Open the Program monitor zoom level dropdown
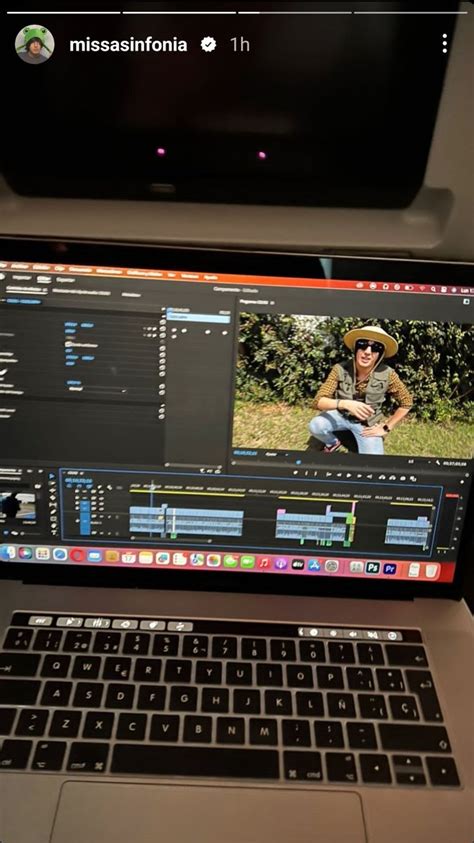Screen dimensions: 474x843 click(x=275, y=454)
